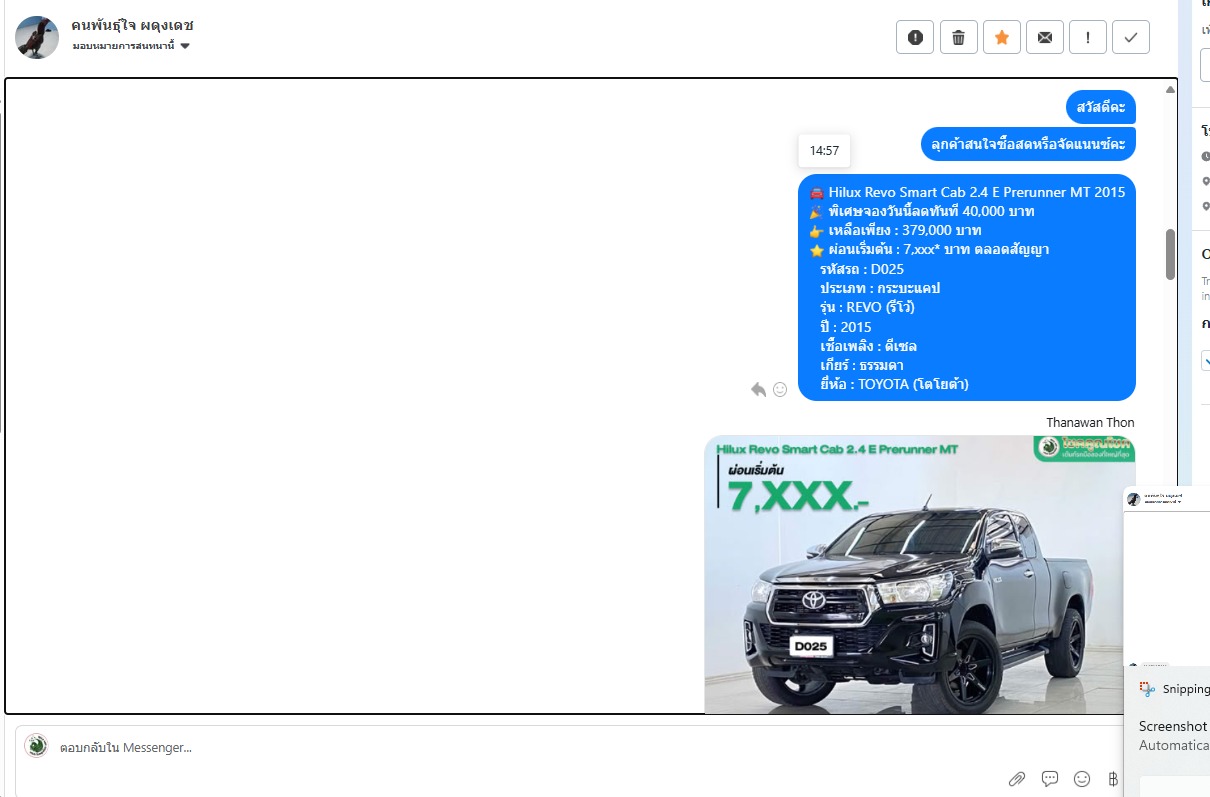Viewport: 1210px width, 797px height.
Task: Mark conversation as spam with octagon icon
Action: click(x=915, y=37)
